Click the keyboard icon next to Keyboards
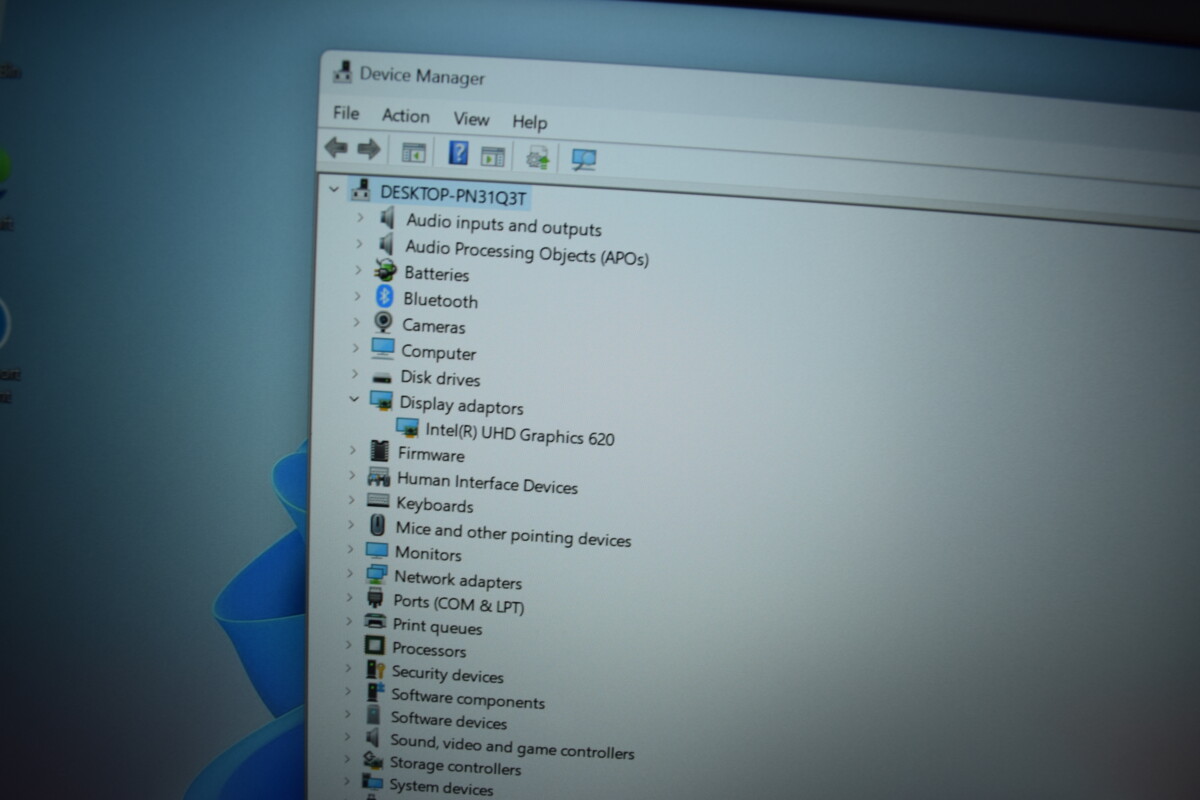The image size is (1200, 800). (378, 501)
